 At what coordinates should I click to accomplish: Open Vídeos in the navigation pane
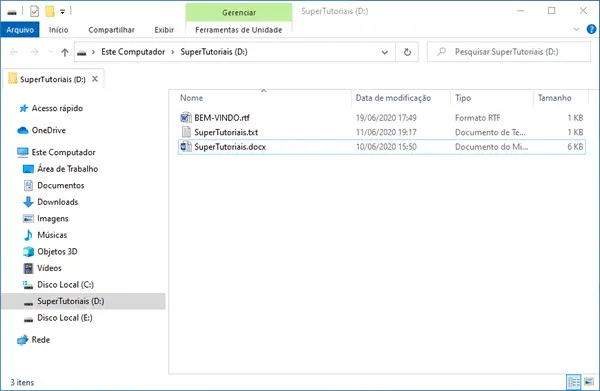click(x=49, y=268)
